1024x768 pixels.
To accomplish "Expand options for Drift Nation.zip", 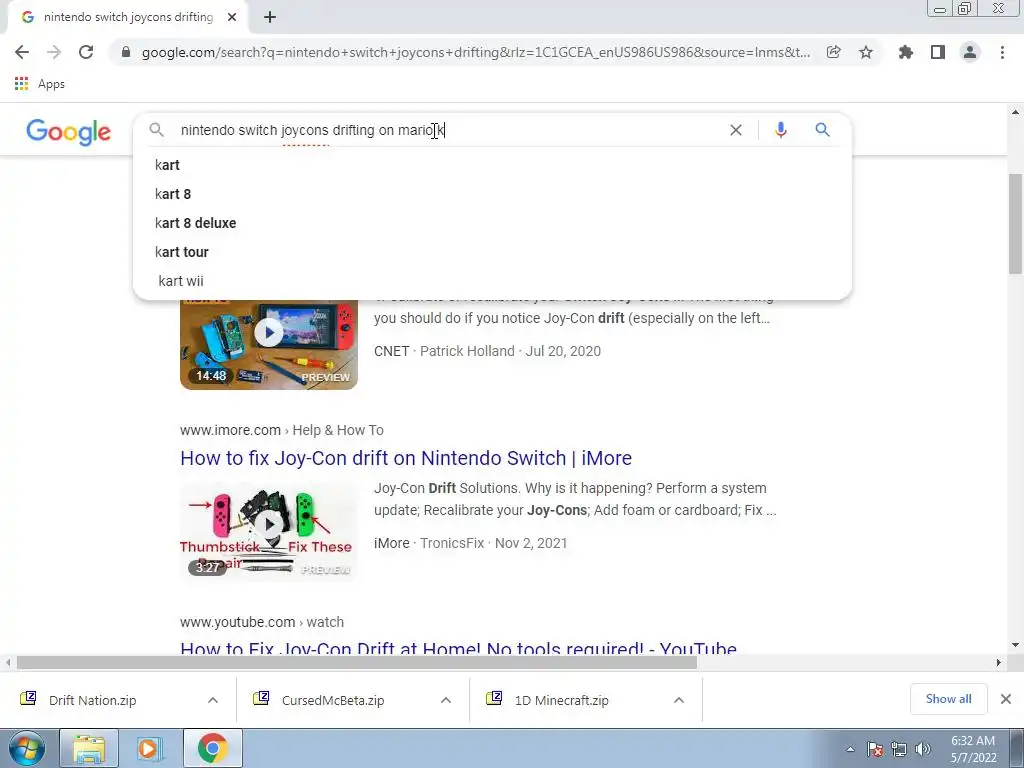I will click(x=213, y=700).
